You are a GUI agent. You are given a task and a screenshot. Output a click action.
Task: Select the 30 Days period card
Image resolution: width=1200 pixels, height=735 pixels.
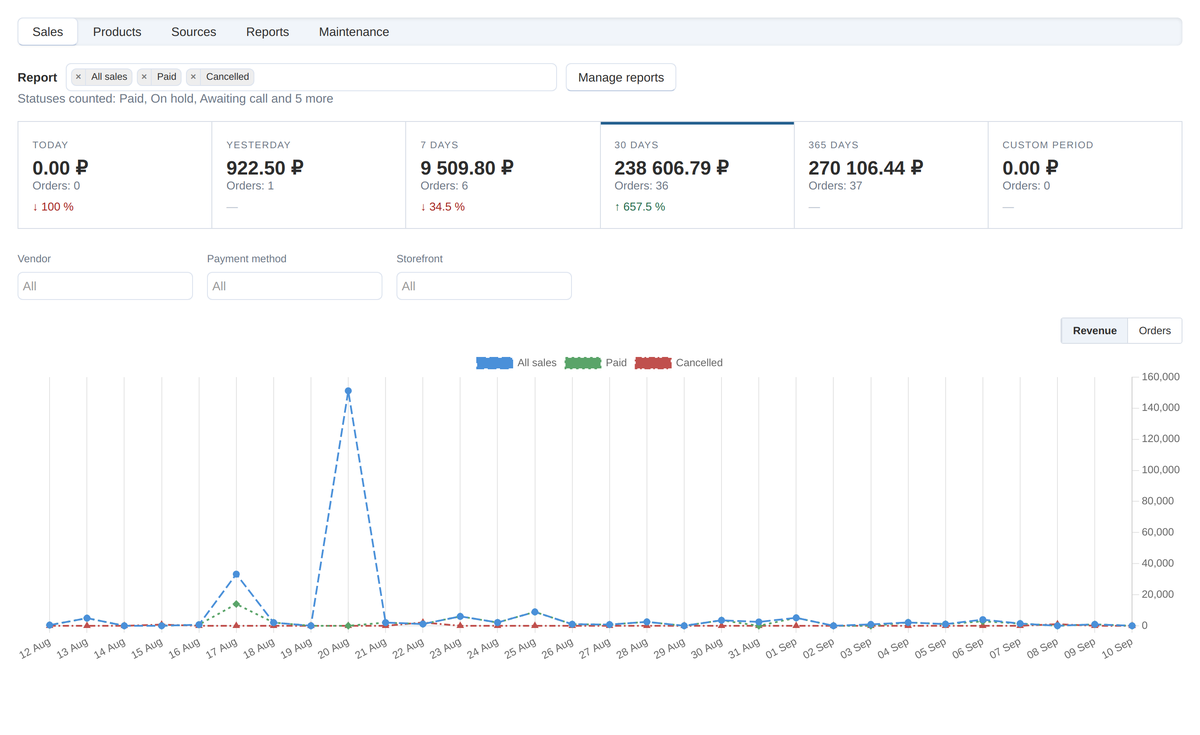697,175
